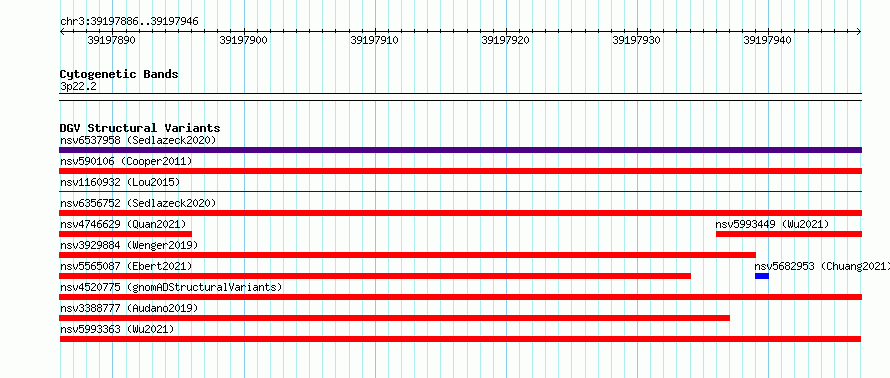890x378 pixels.
Task: Open the nsv3929884 (Wenger2019) label
Action: click(129, 245)
